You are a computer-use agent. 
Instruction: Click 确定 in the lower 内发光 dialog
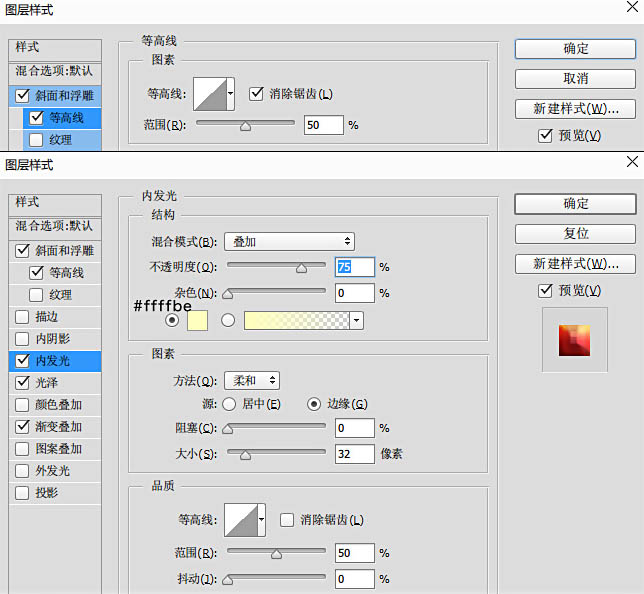coord(575,204)
